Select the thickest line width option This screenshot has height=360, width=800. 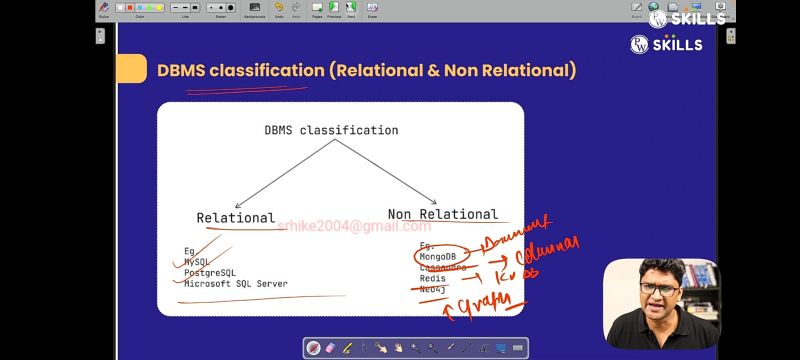(x=195, y=8)
